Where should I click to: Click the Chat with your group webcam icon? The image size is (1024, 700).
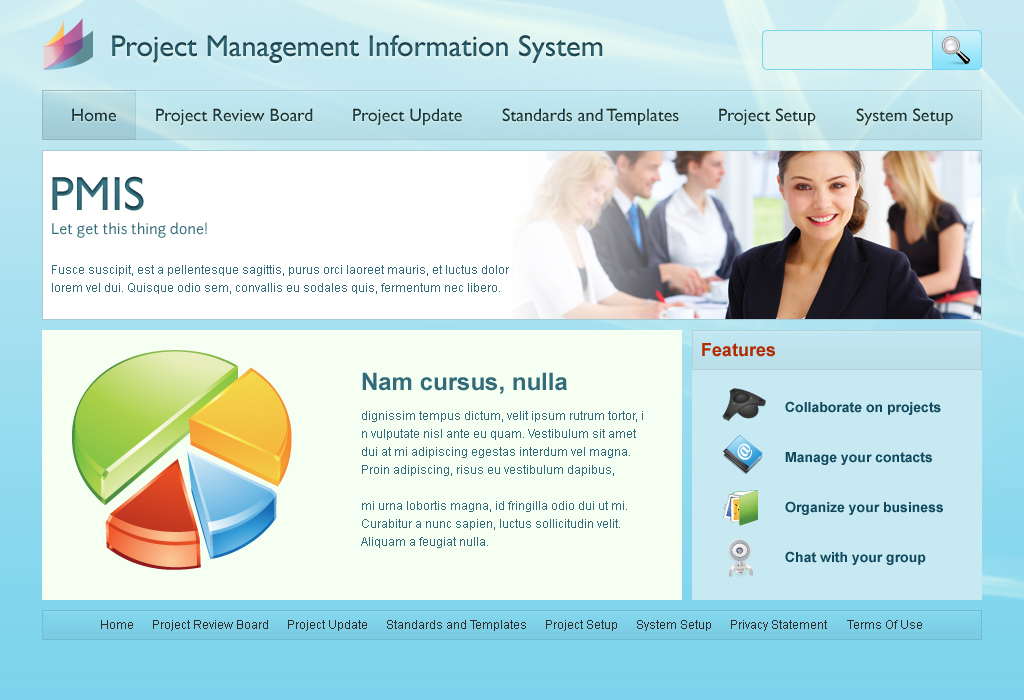741,558
